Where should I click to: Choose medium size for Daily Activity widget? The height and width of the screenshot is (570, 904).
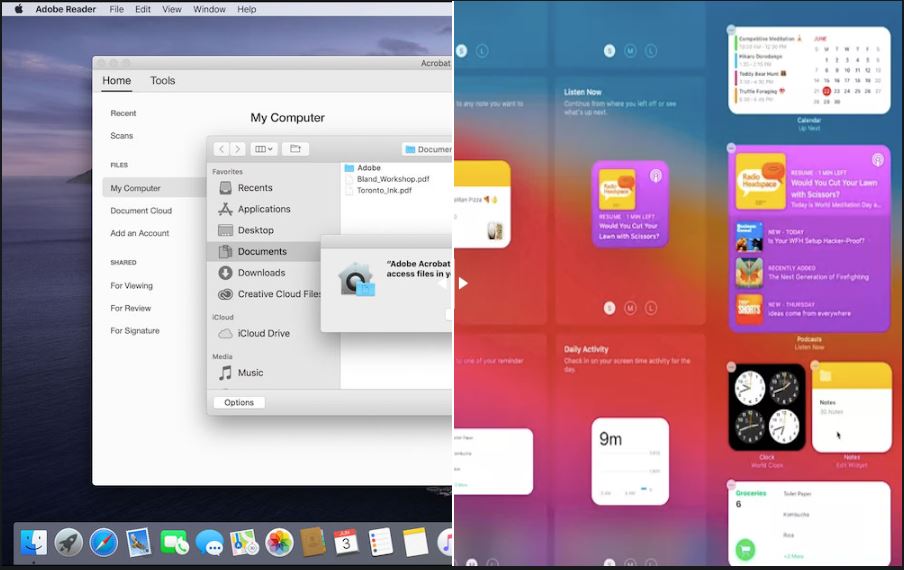(630, 563)
